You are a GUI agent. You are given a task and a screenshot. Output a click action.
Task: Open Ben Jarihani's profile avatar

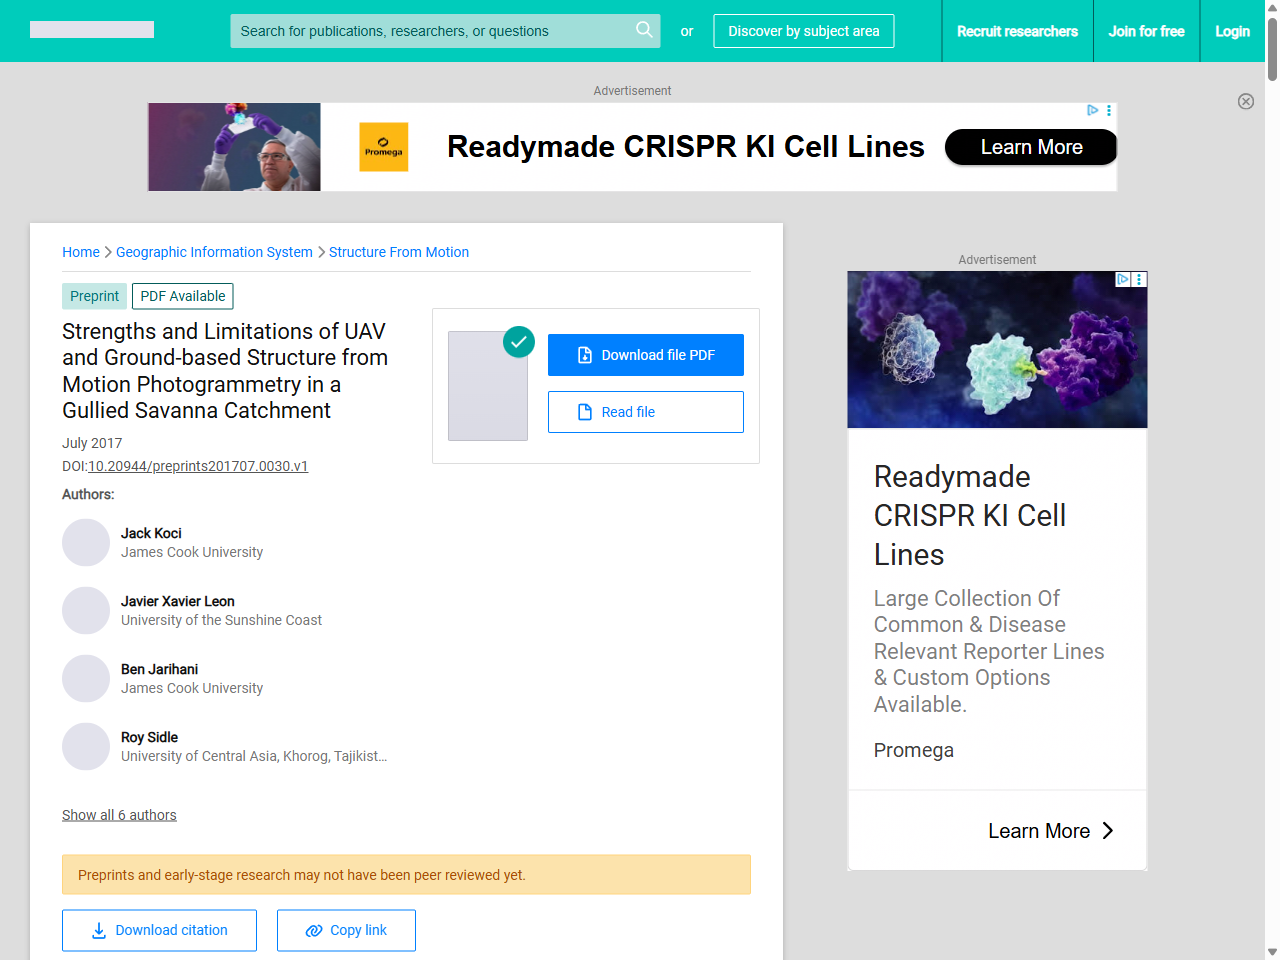click(x=86, y=679)
